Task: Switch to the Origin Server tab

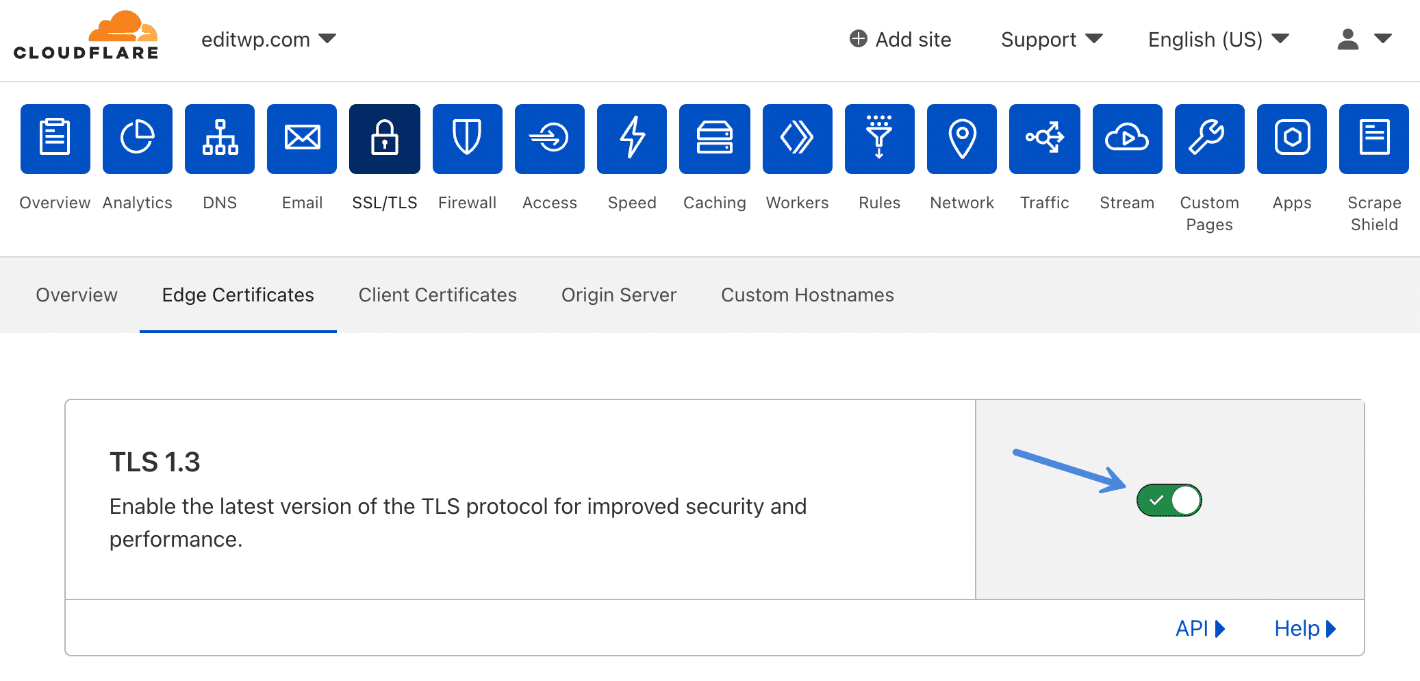Action: coord(618,295)
